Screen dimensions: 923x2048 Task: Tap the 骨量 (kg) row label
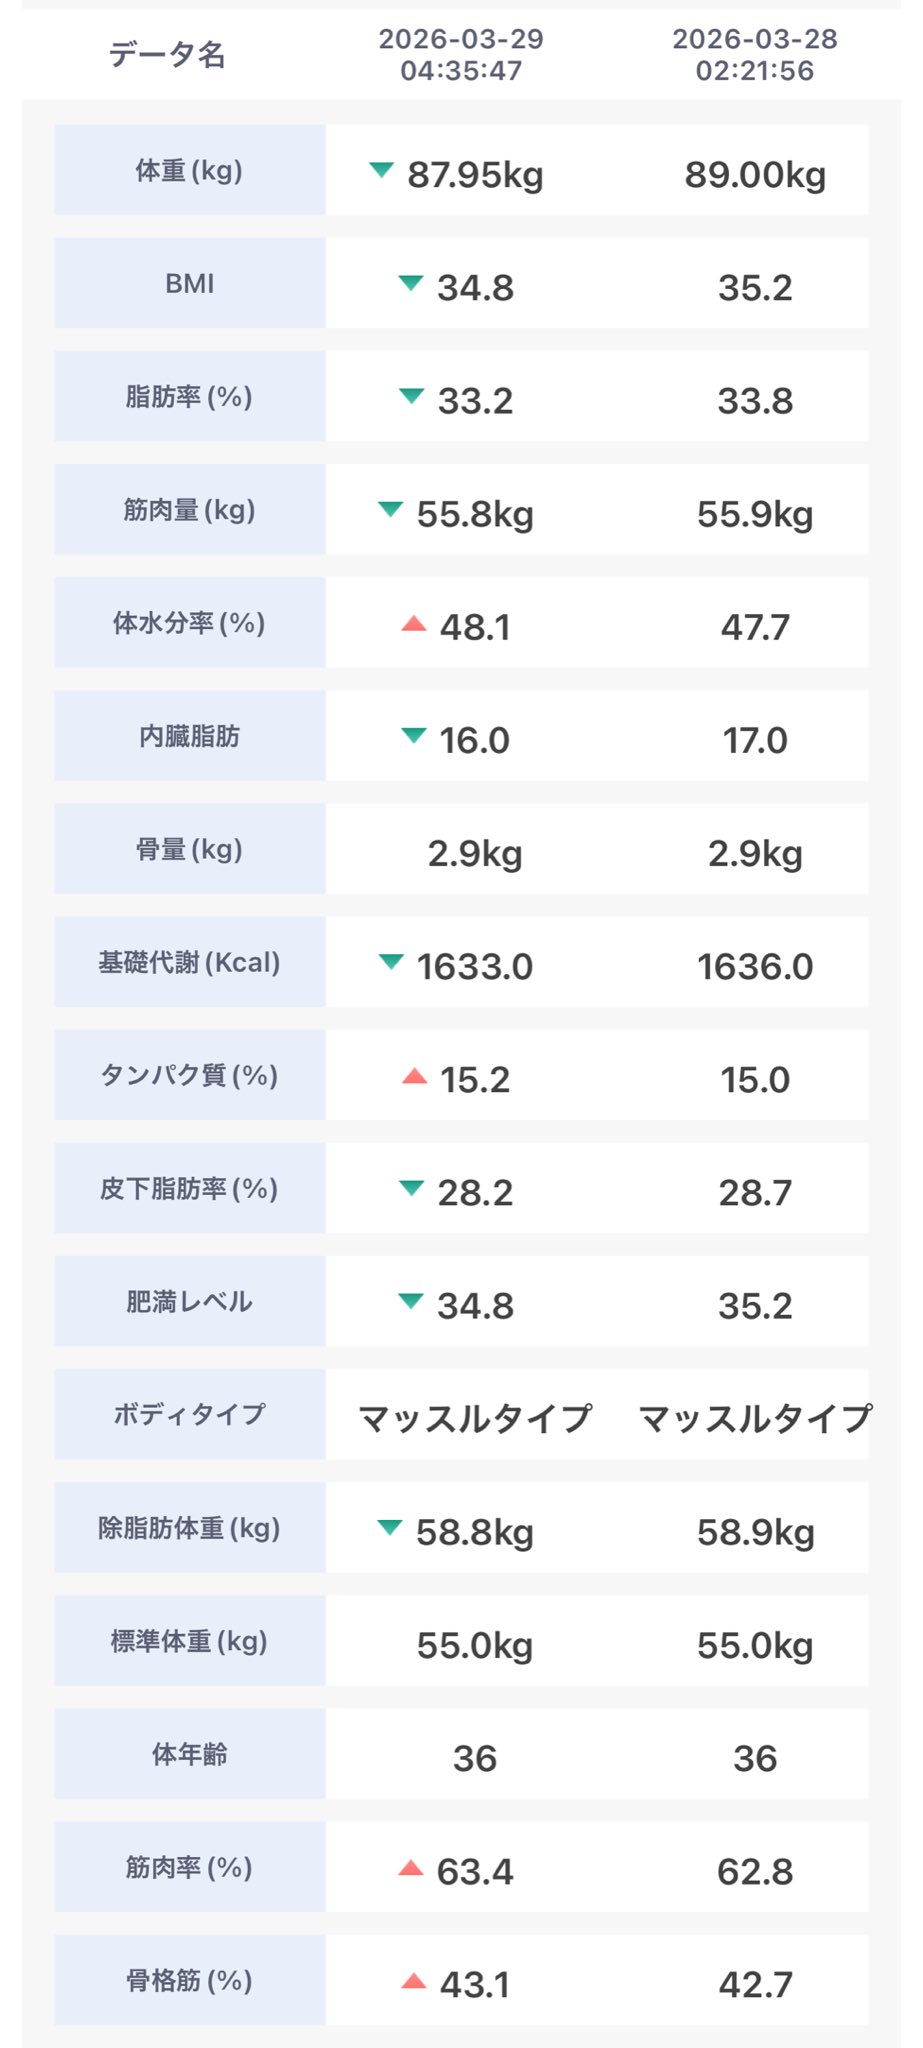pyautogui.click(x=189, y=850)
